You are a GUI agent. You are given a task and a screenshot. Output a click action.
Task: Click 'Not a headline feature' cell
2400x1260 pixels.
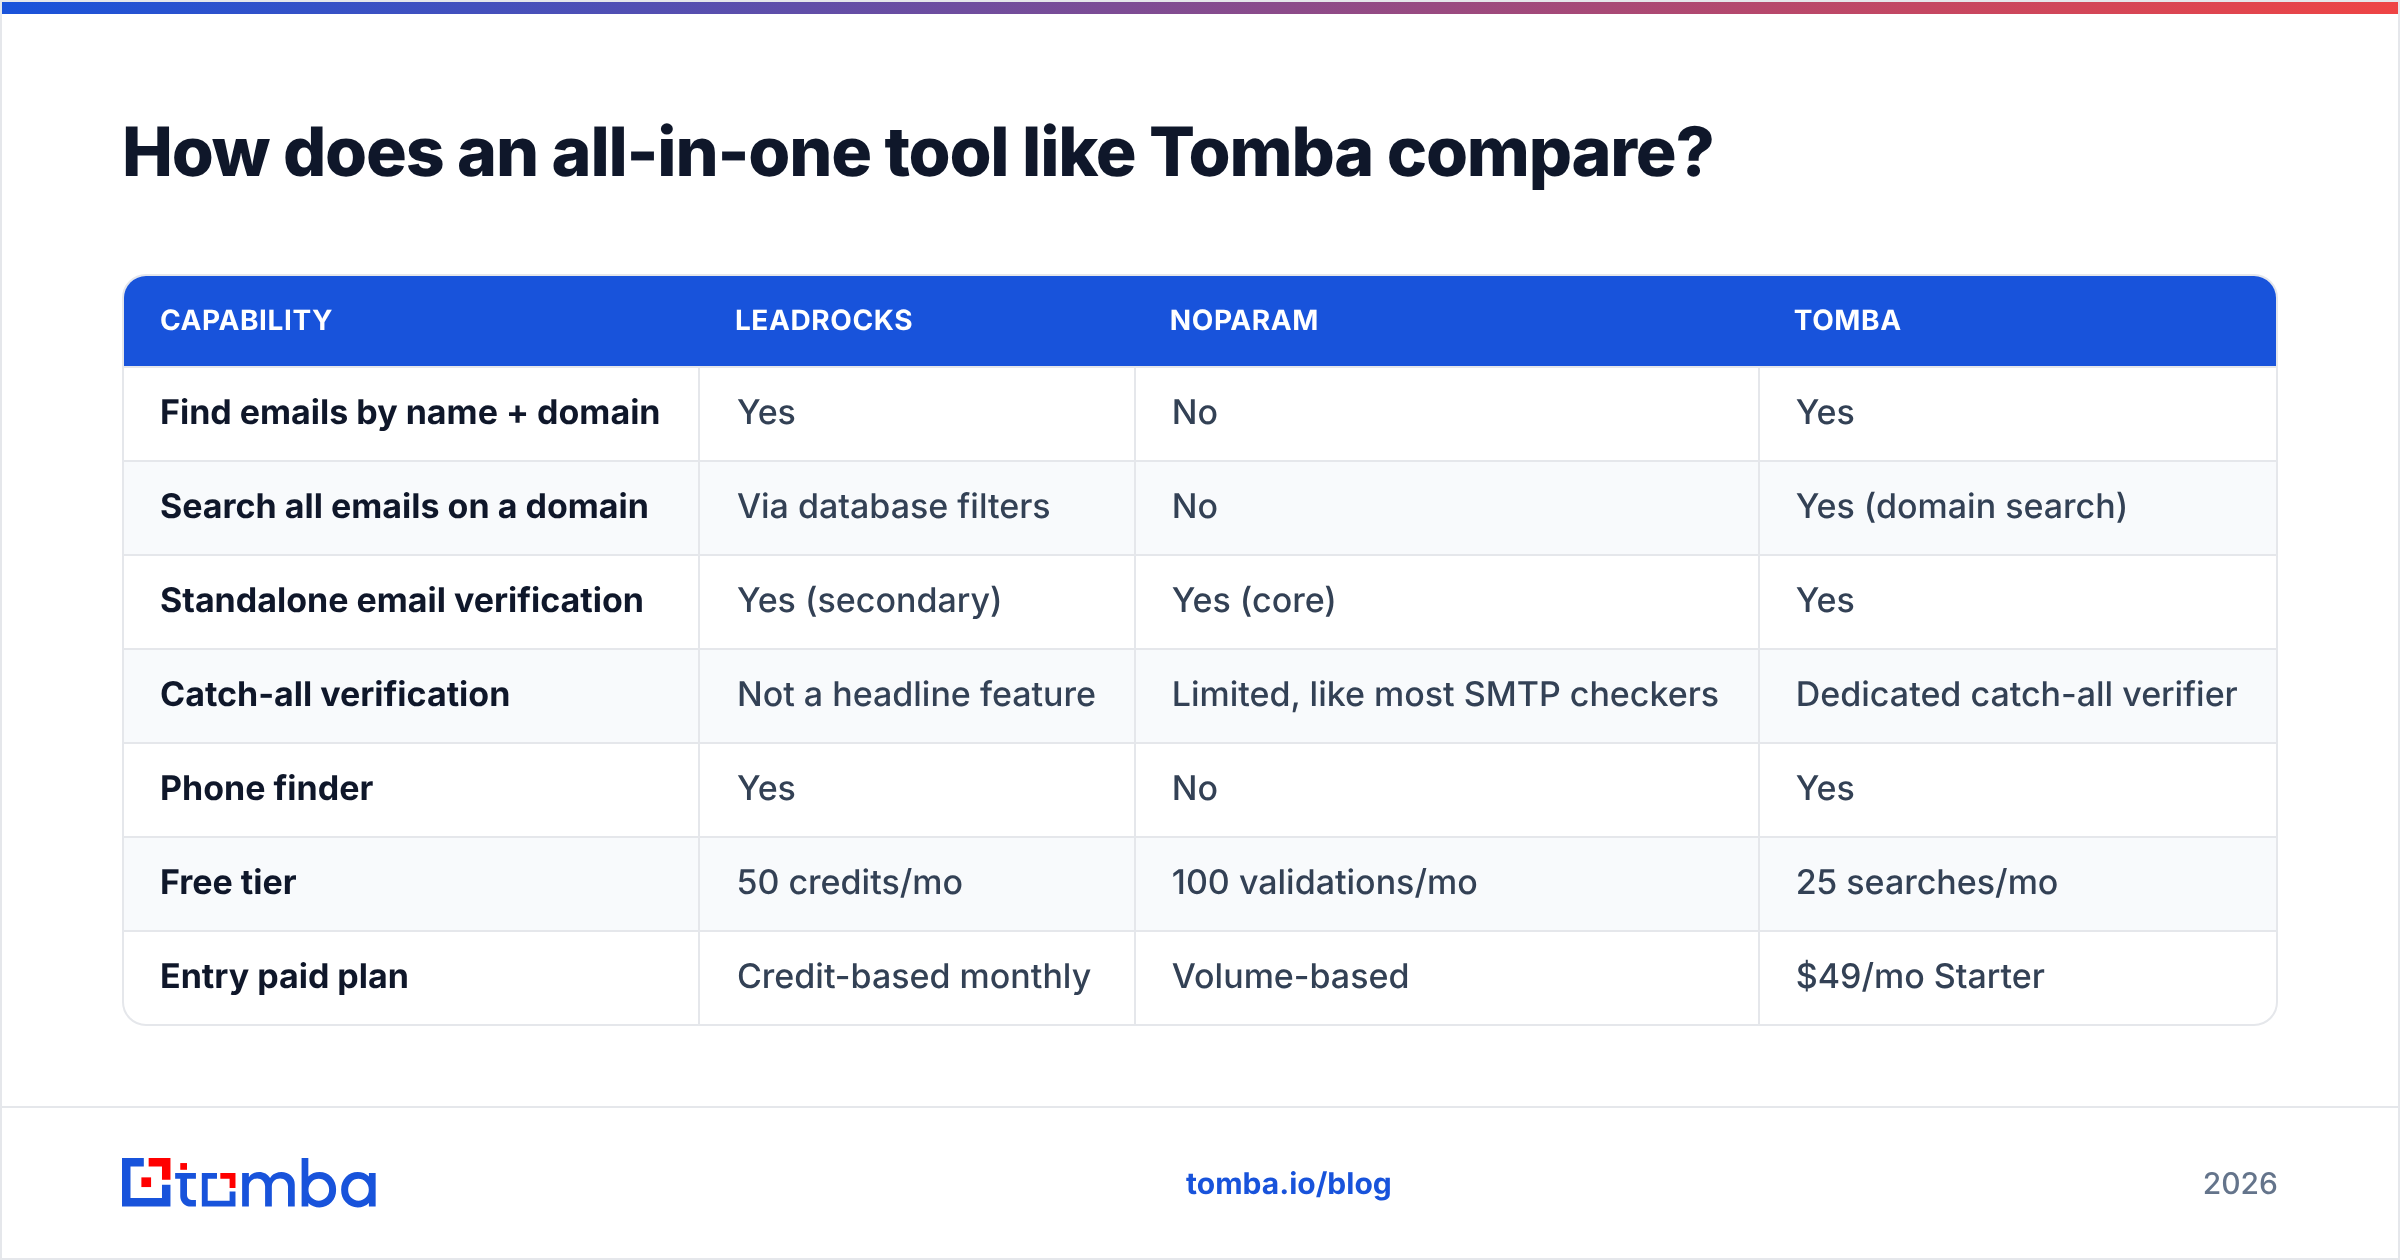click(916, 694)
